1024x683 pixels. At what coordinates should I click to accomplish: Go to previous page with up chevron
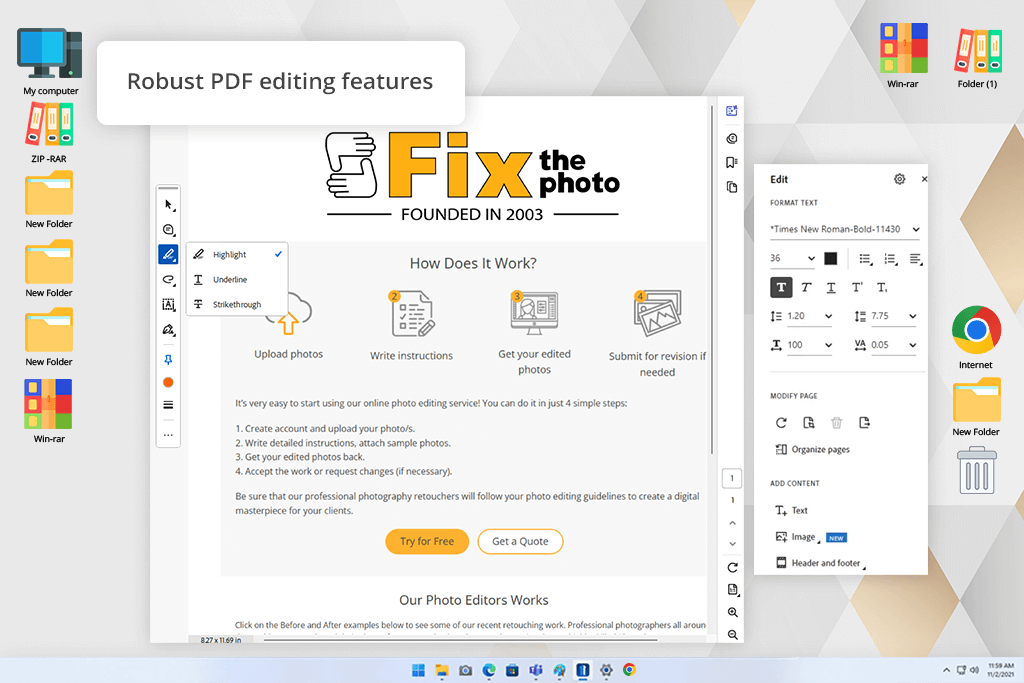(x=732, y=523)
